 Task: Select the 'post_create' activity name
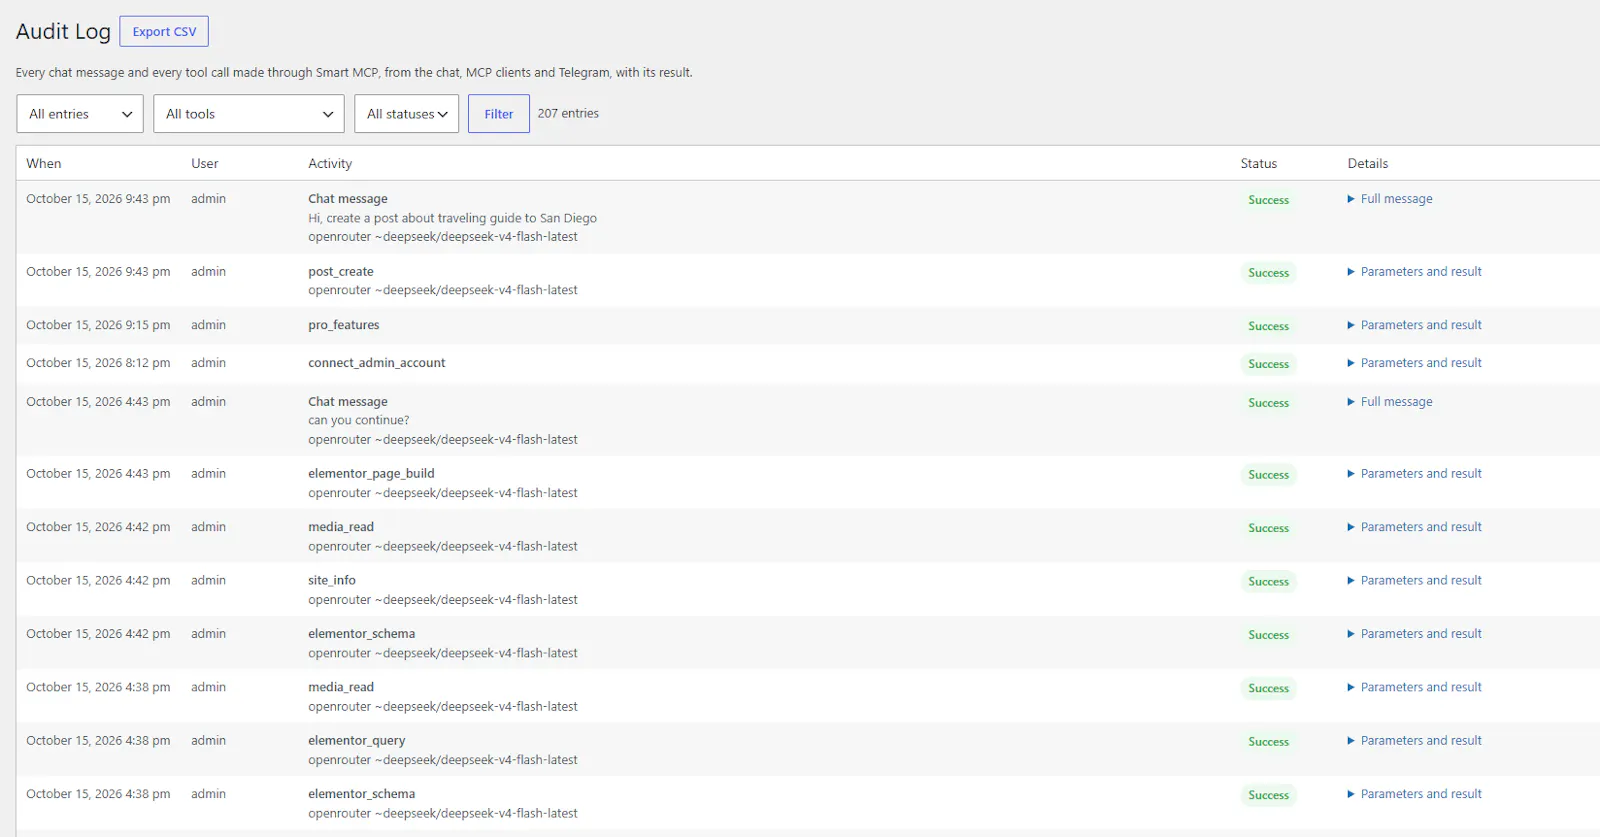tap(341, 272)
